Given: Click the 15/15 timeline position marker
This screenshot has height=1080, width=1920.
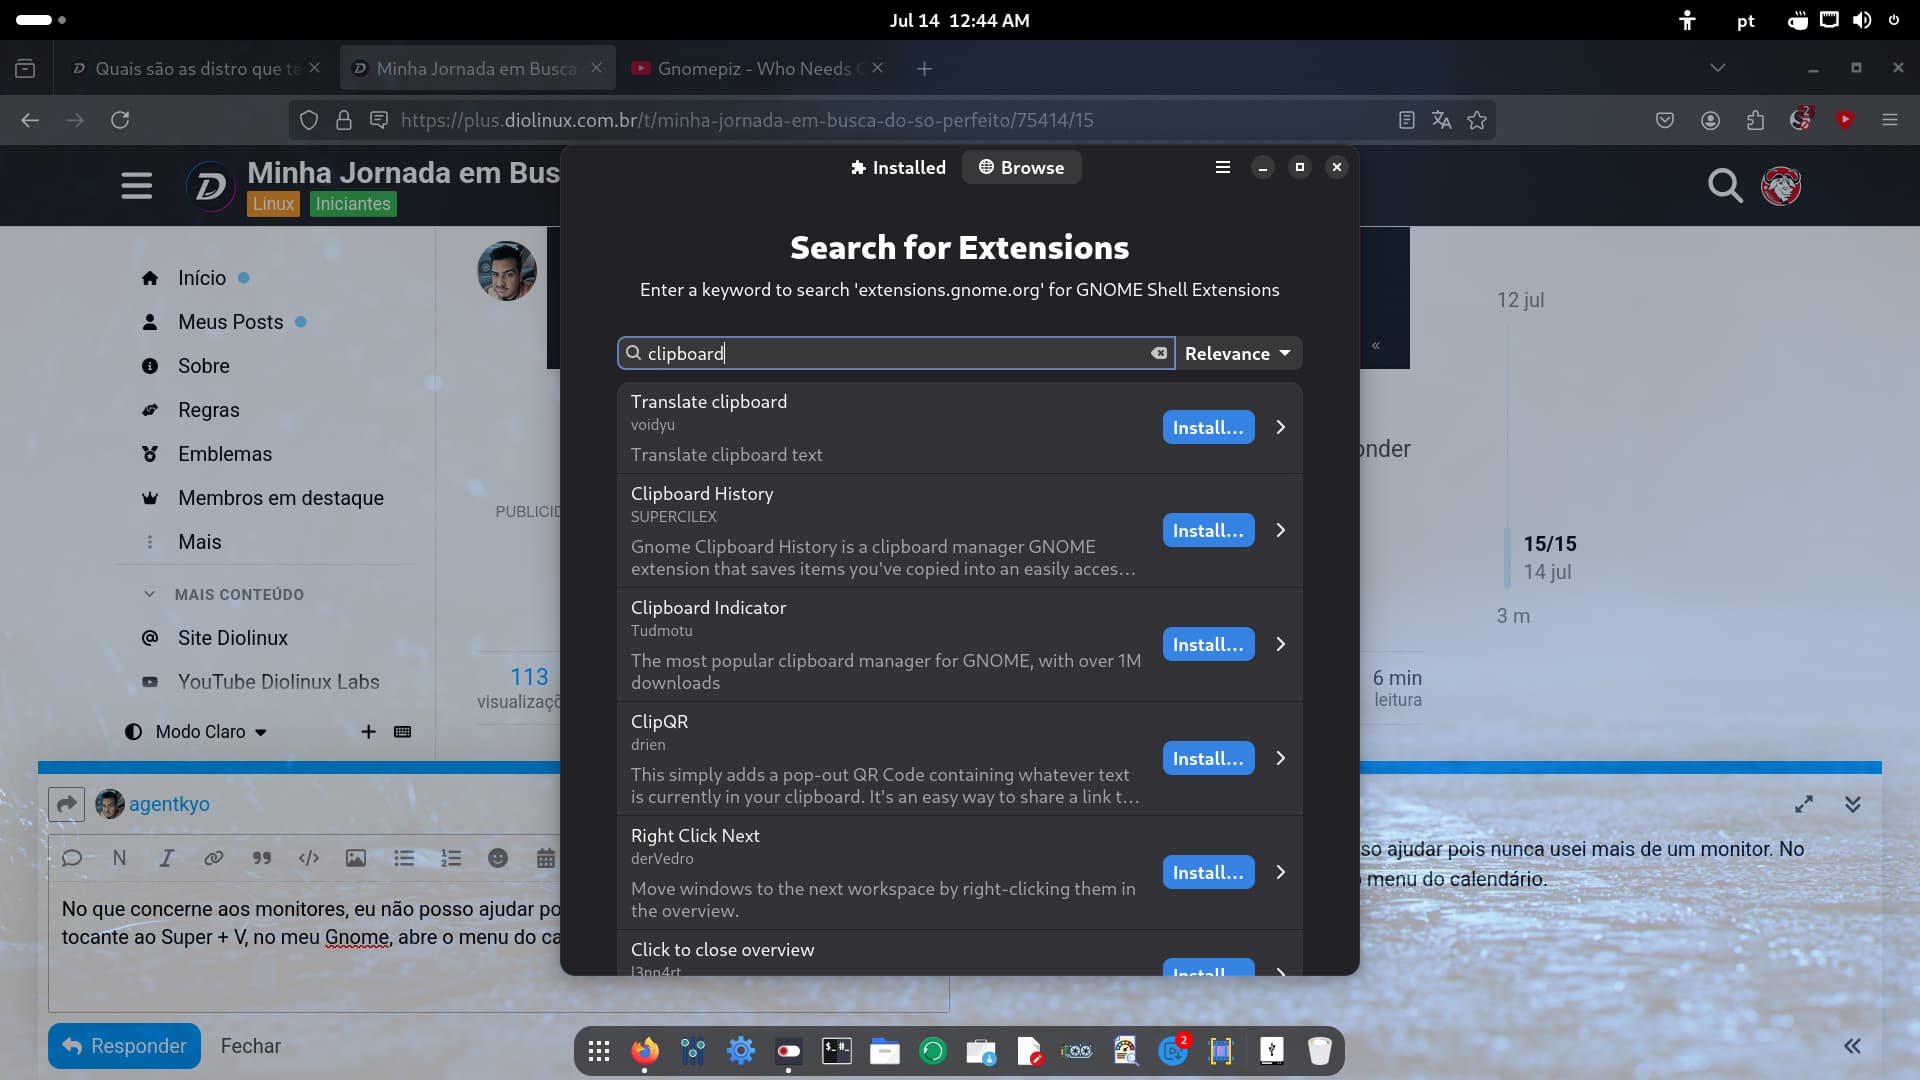Looking at the screenshot, I should (1549, 544).
